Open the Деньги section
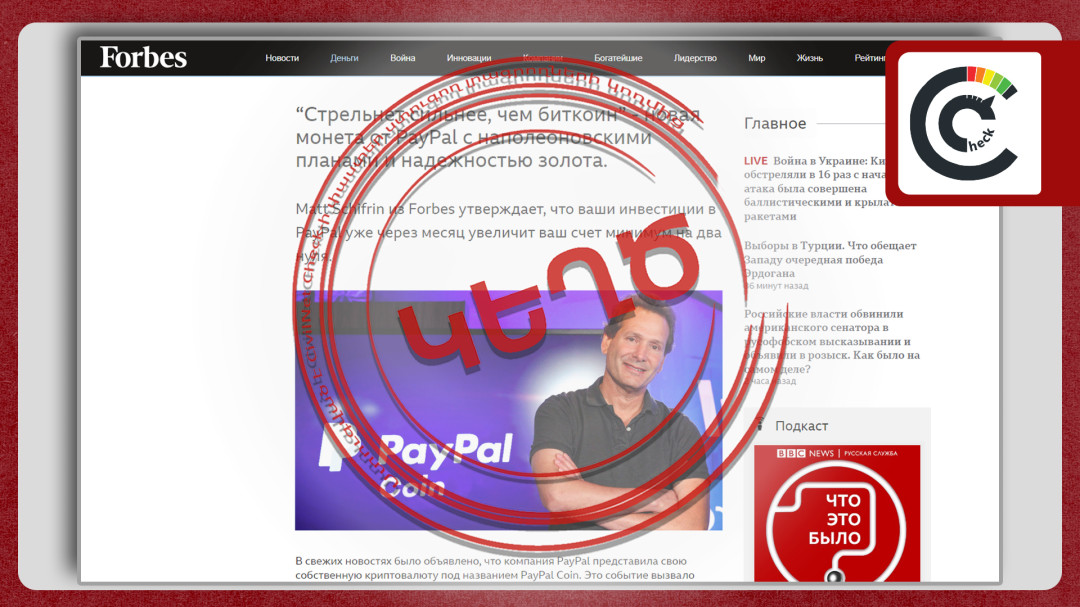 coord(344,58)
